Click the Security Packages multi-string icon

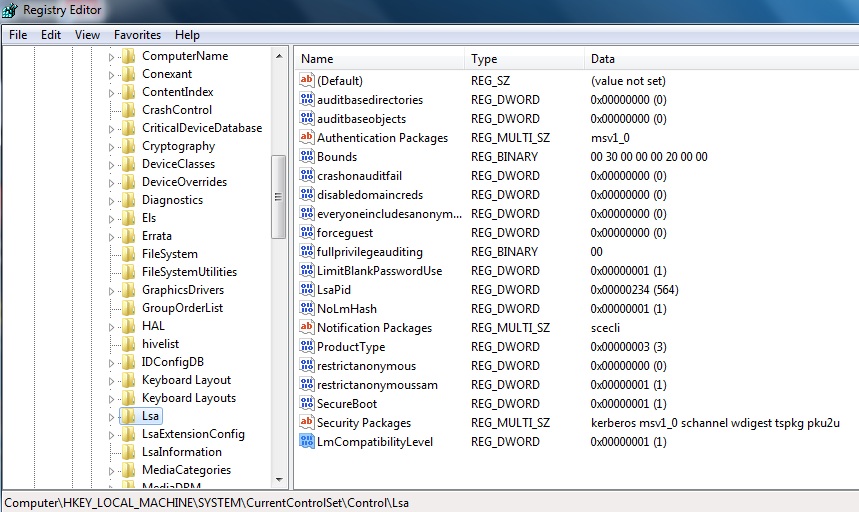click(307, 422)
